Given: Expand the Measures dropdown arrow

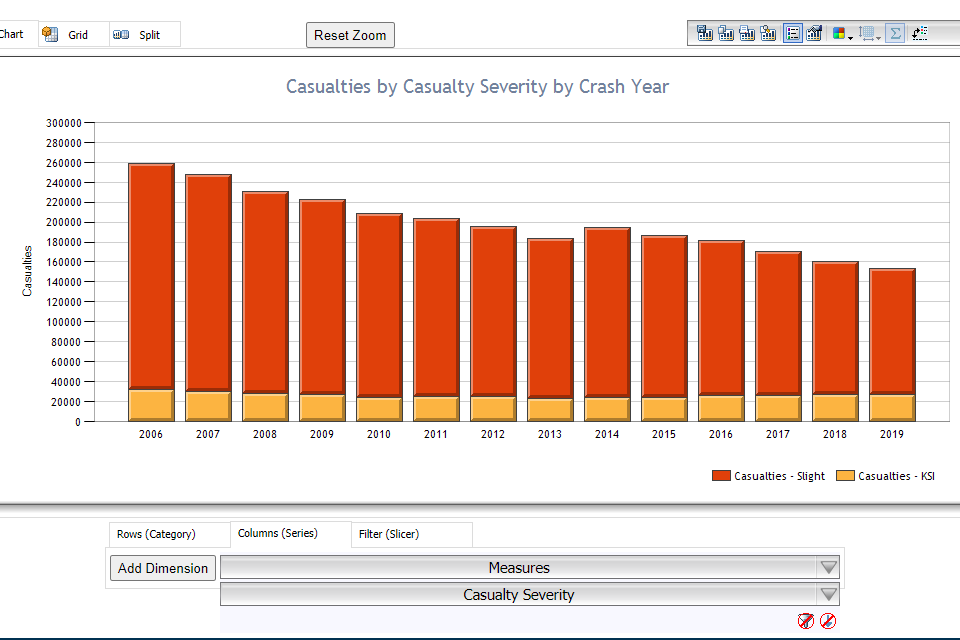Looking at the screenshot, I should click(x=828, y=568).
